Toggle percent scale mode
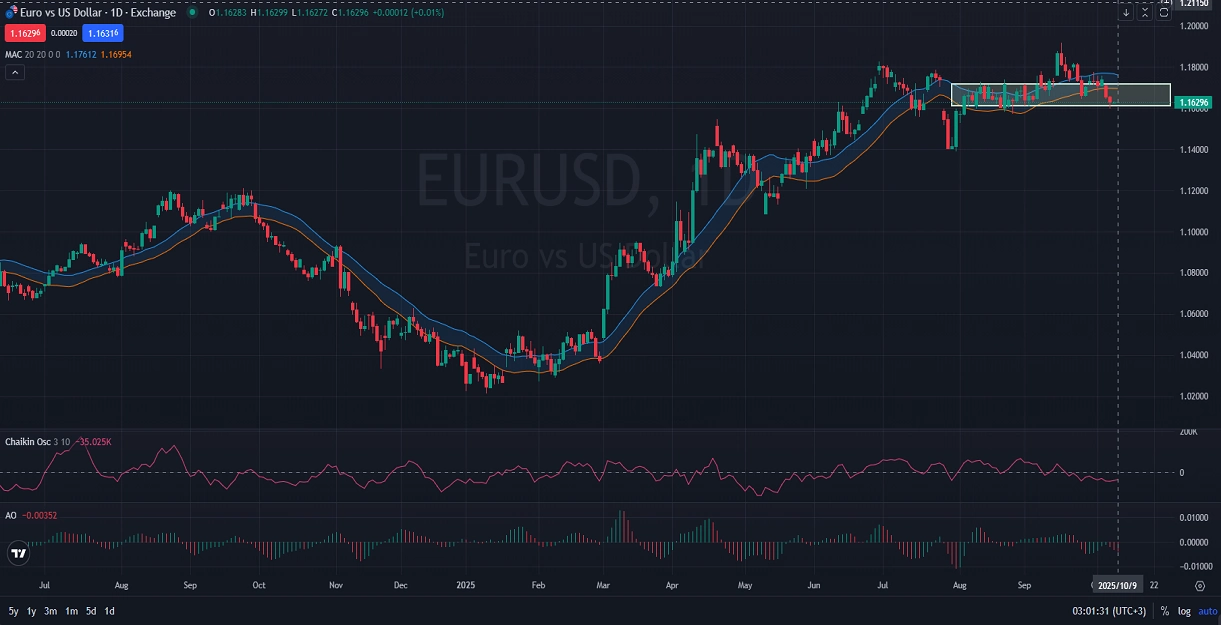1221x625 pixels. tap(1165, 610)
